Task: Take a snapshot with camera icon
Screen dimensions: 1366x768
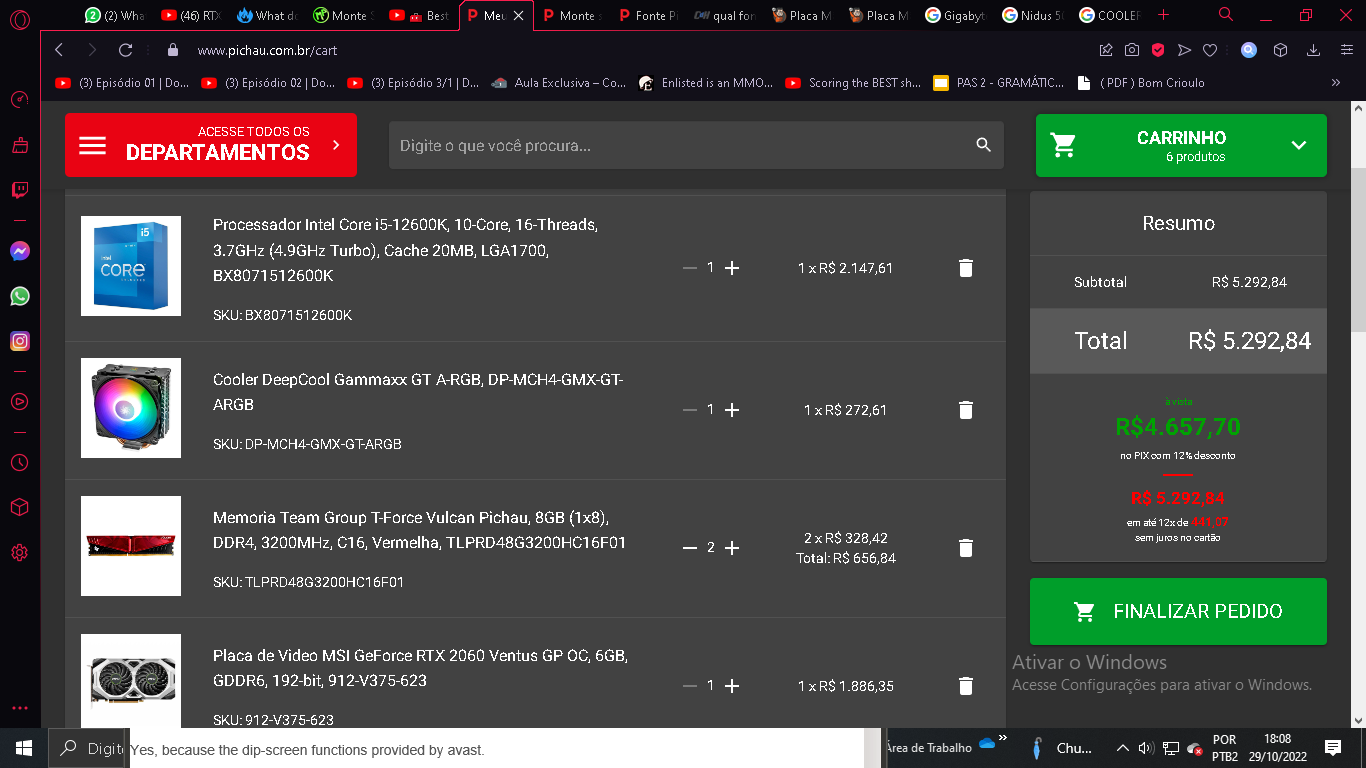Action: [x=1132, y=50]
